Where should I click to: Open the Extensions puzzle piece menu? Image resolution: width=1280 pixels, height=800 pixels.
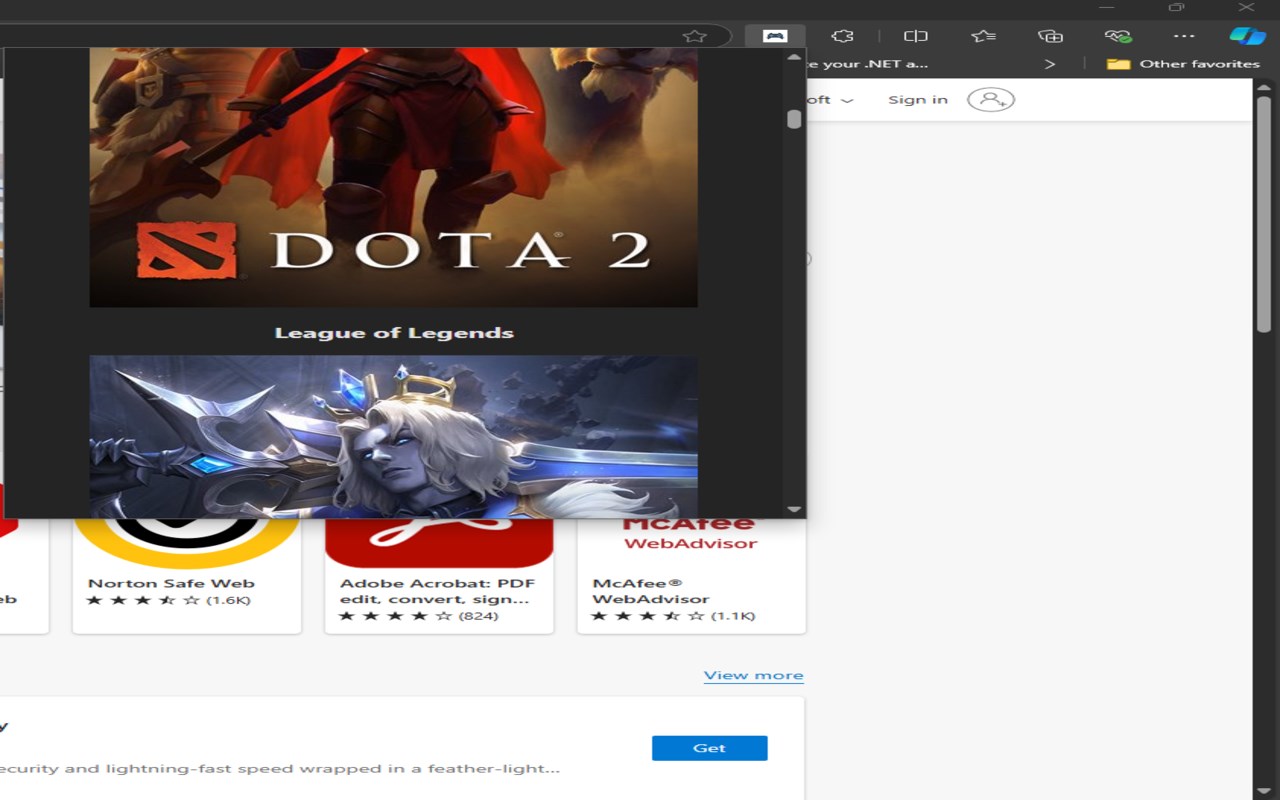point(842,36)
